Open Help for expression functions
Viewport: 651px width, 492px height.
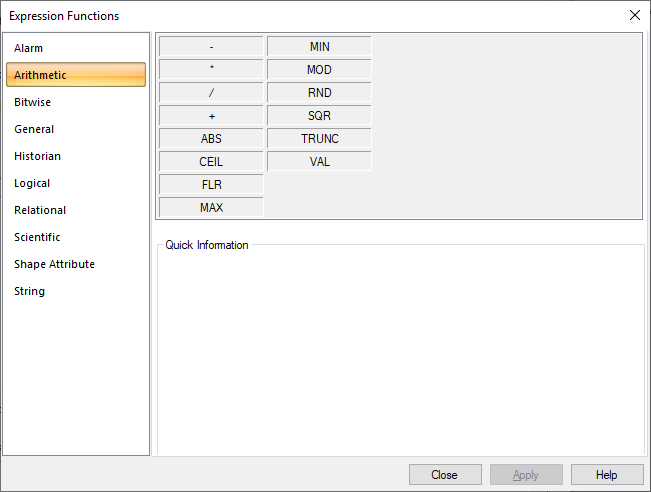click(x=607, y=475)
